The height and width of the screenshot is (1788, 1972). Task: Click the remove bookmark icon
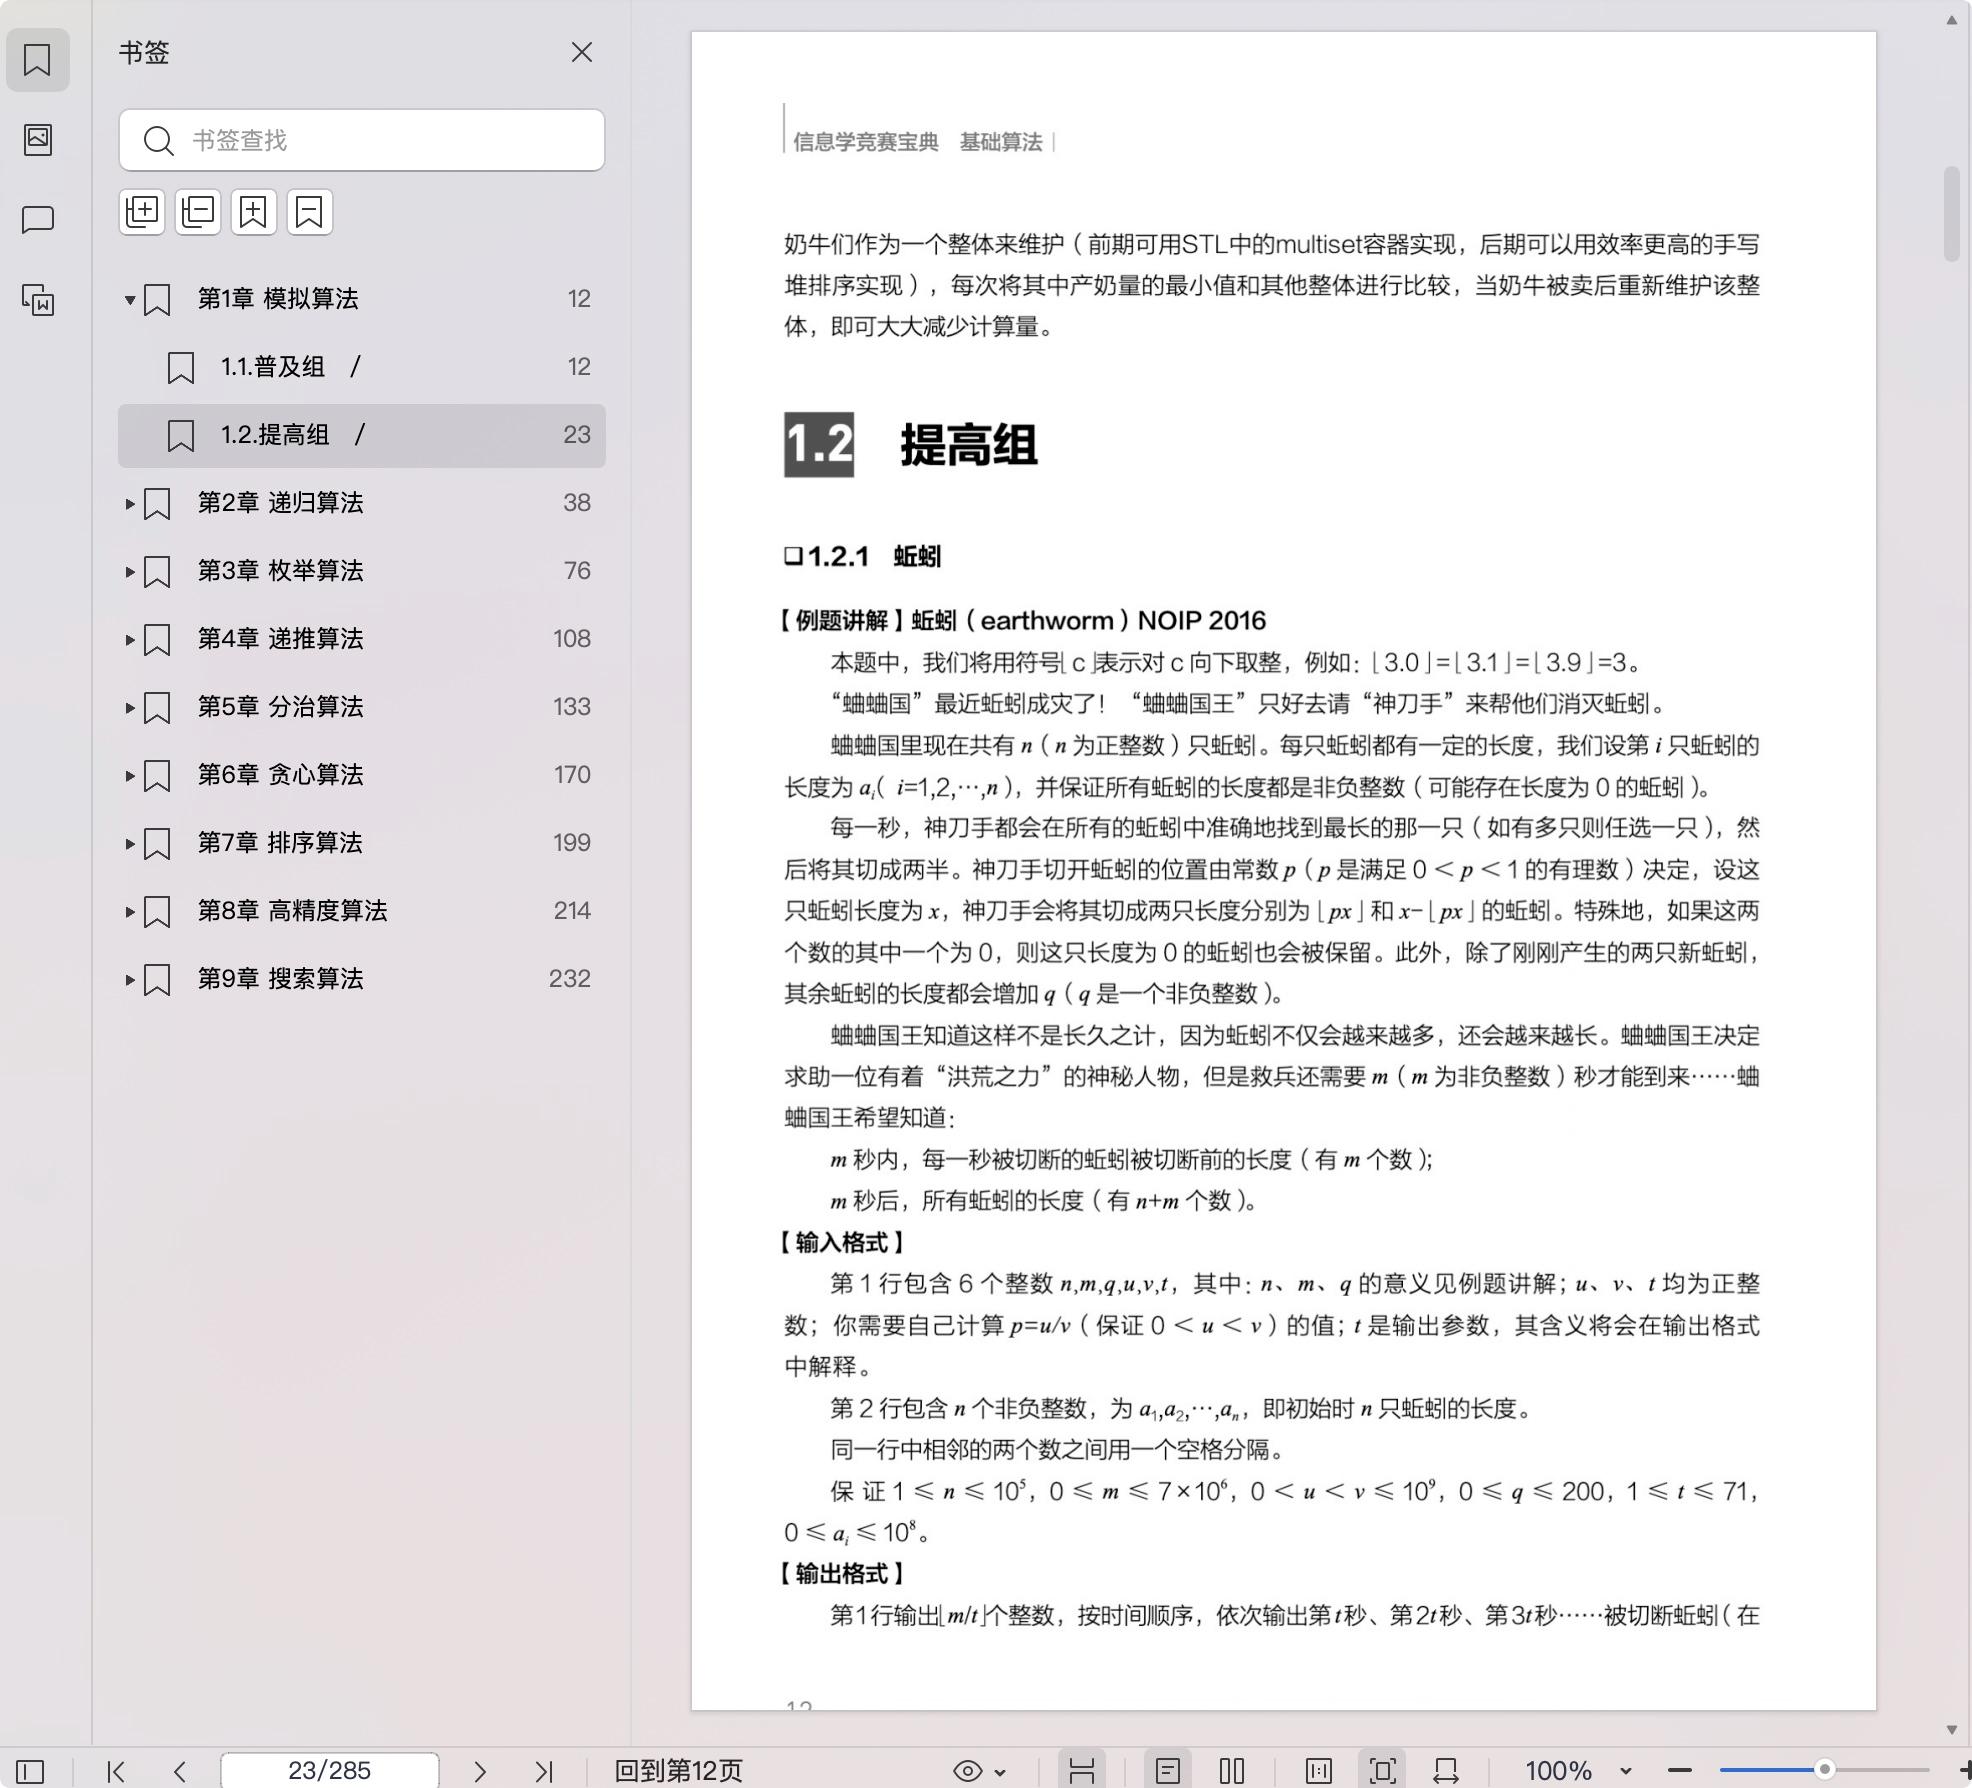pyautogui.click(x=310, y=212)
